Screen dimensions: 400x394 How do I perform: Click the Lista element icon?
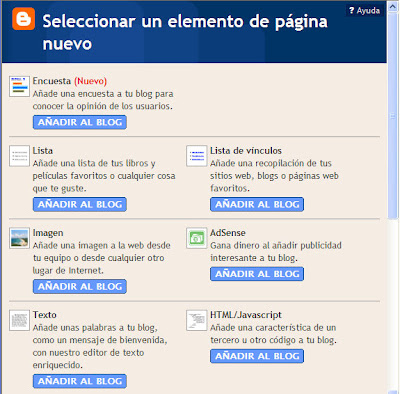(19, 156)
